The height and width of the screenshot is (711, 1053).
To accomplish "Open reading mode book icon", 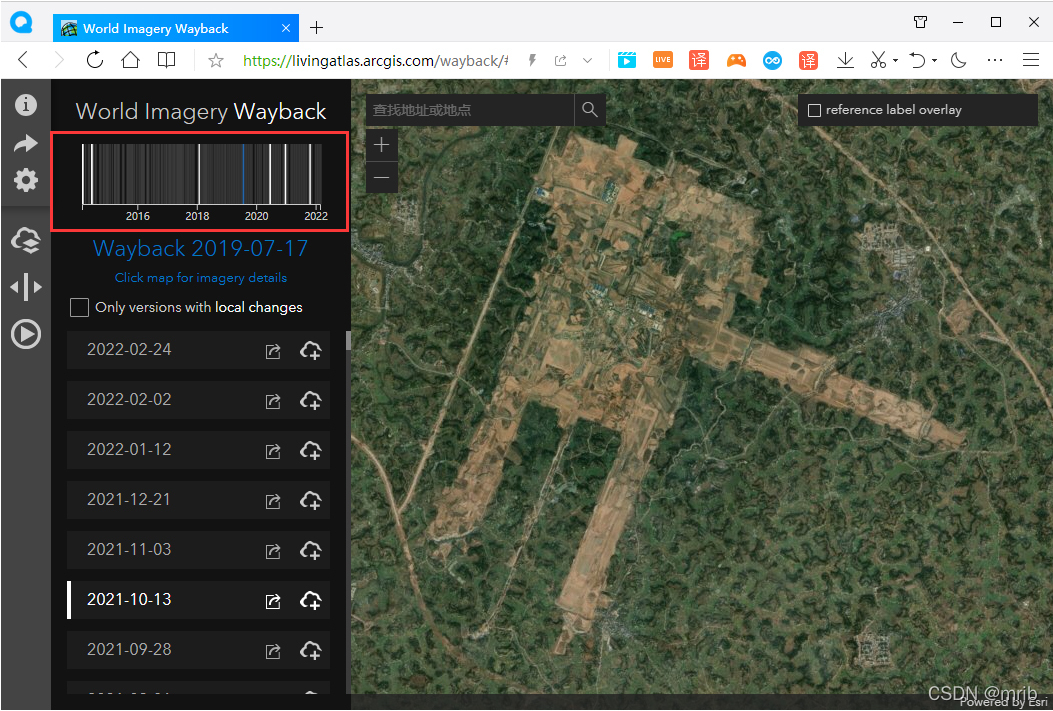I will tap(167, 60).
